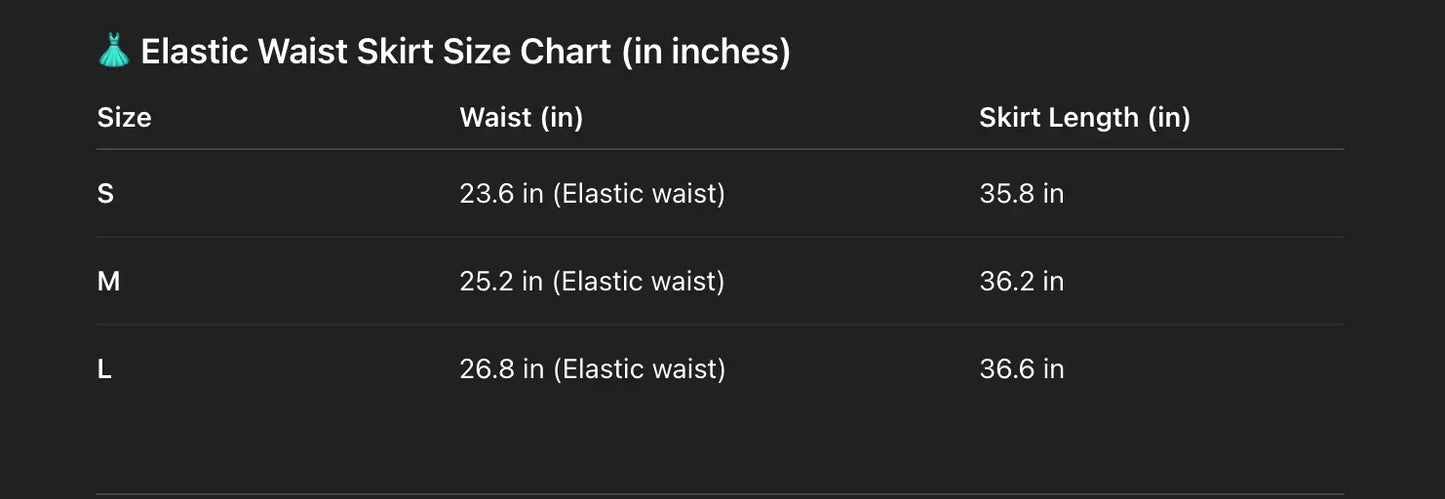Click the "(in inches)" text in the title
Screen dimensions: 1445x499
pos(706,52)
